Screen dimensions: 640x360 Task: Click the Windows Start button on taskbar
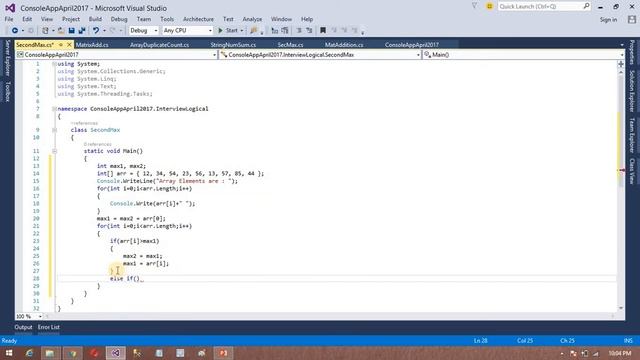tap(9, 353)
